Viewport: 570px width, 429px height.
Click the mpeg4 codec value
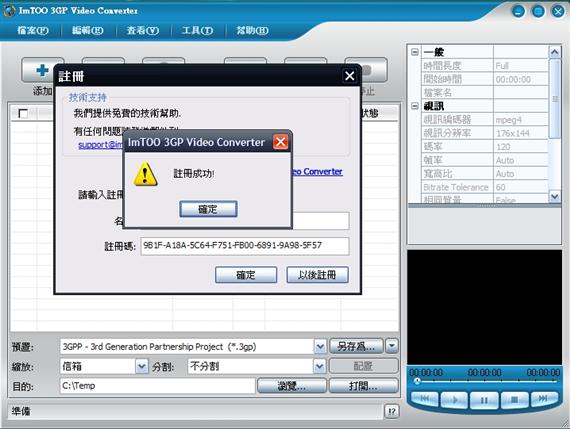(x=509, y=120)
